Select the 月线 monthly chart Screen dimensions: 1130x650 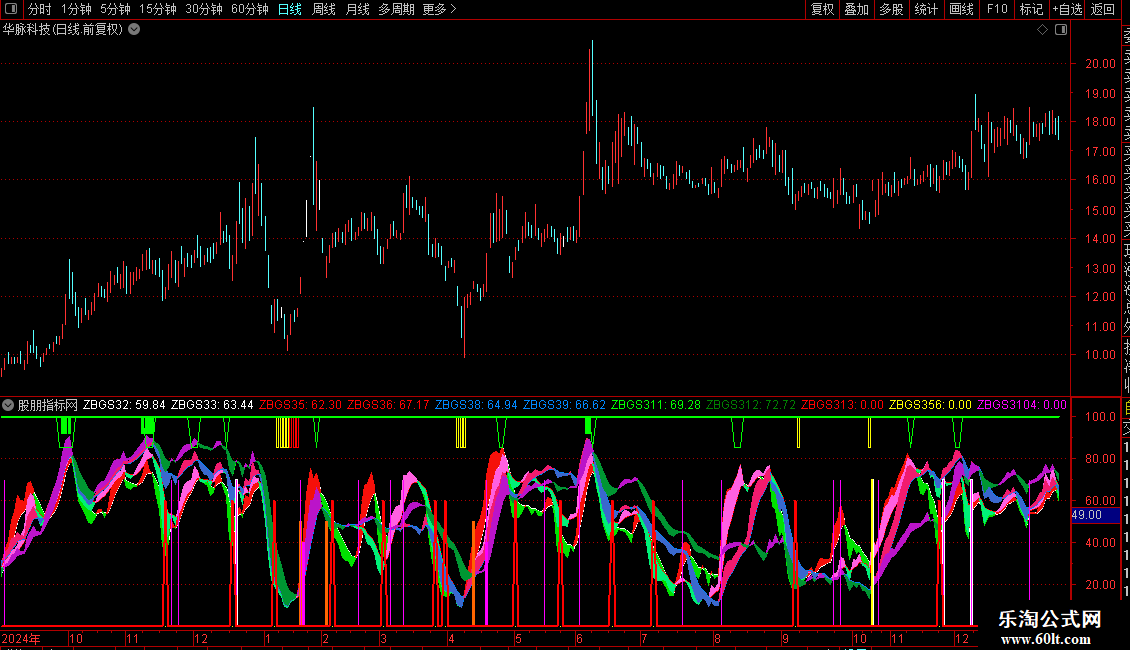[x=357, y=9]
